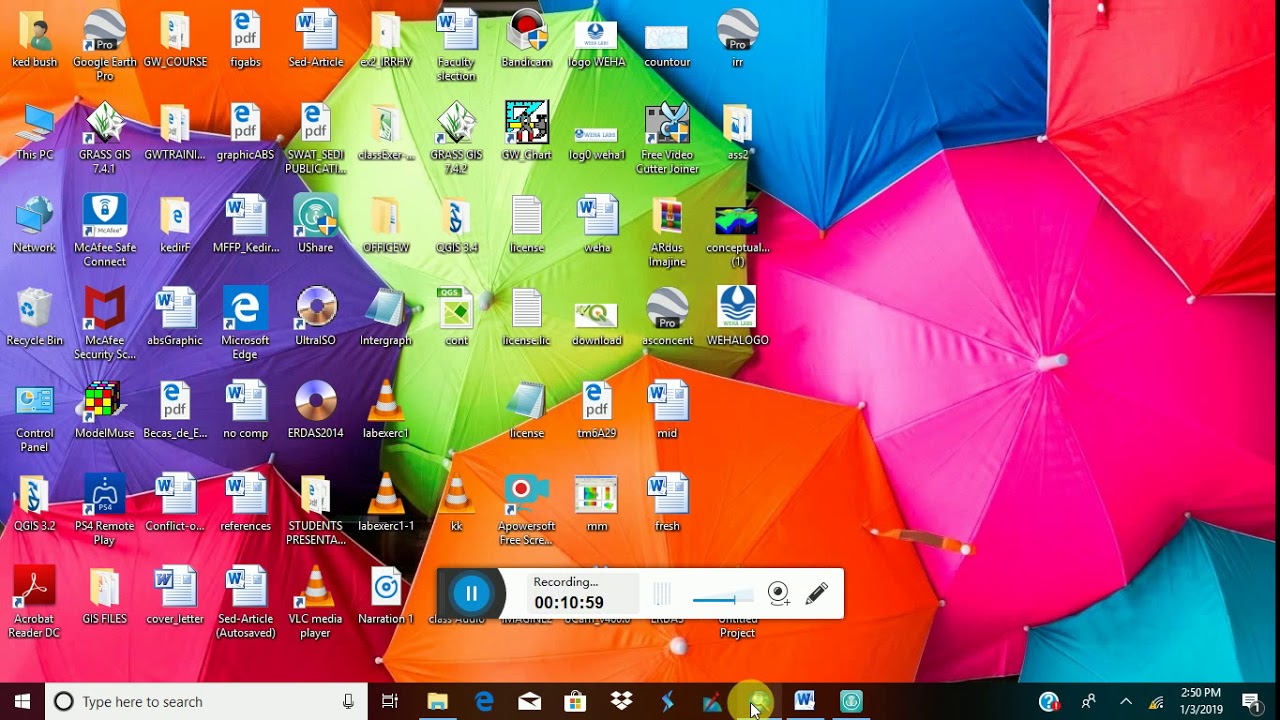Click the Recycle Bin icon
The width and height of the screenshot is (1280, 720).
pos(35,317)
